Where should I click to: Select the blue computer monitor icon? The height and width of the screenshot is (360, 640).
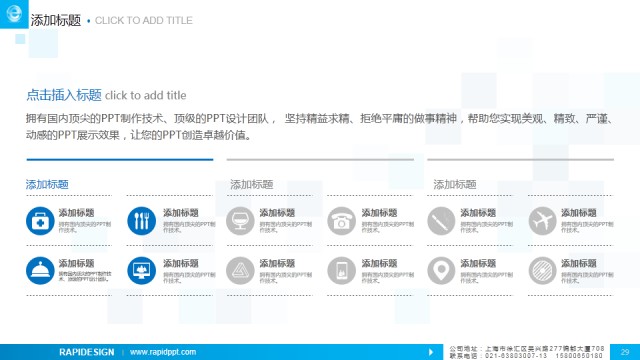coord(141,271)
